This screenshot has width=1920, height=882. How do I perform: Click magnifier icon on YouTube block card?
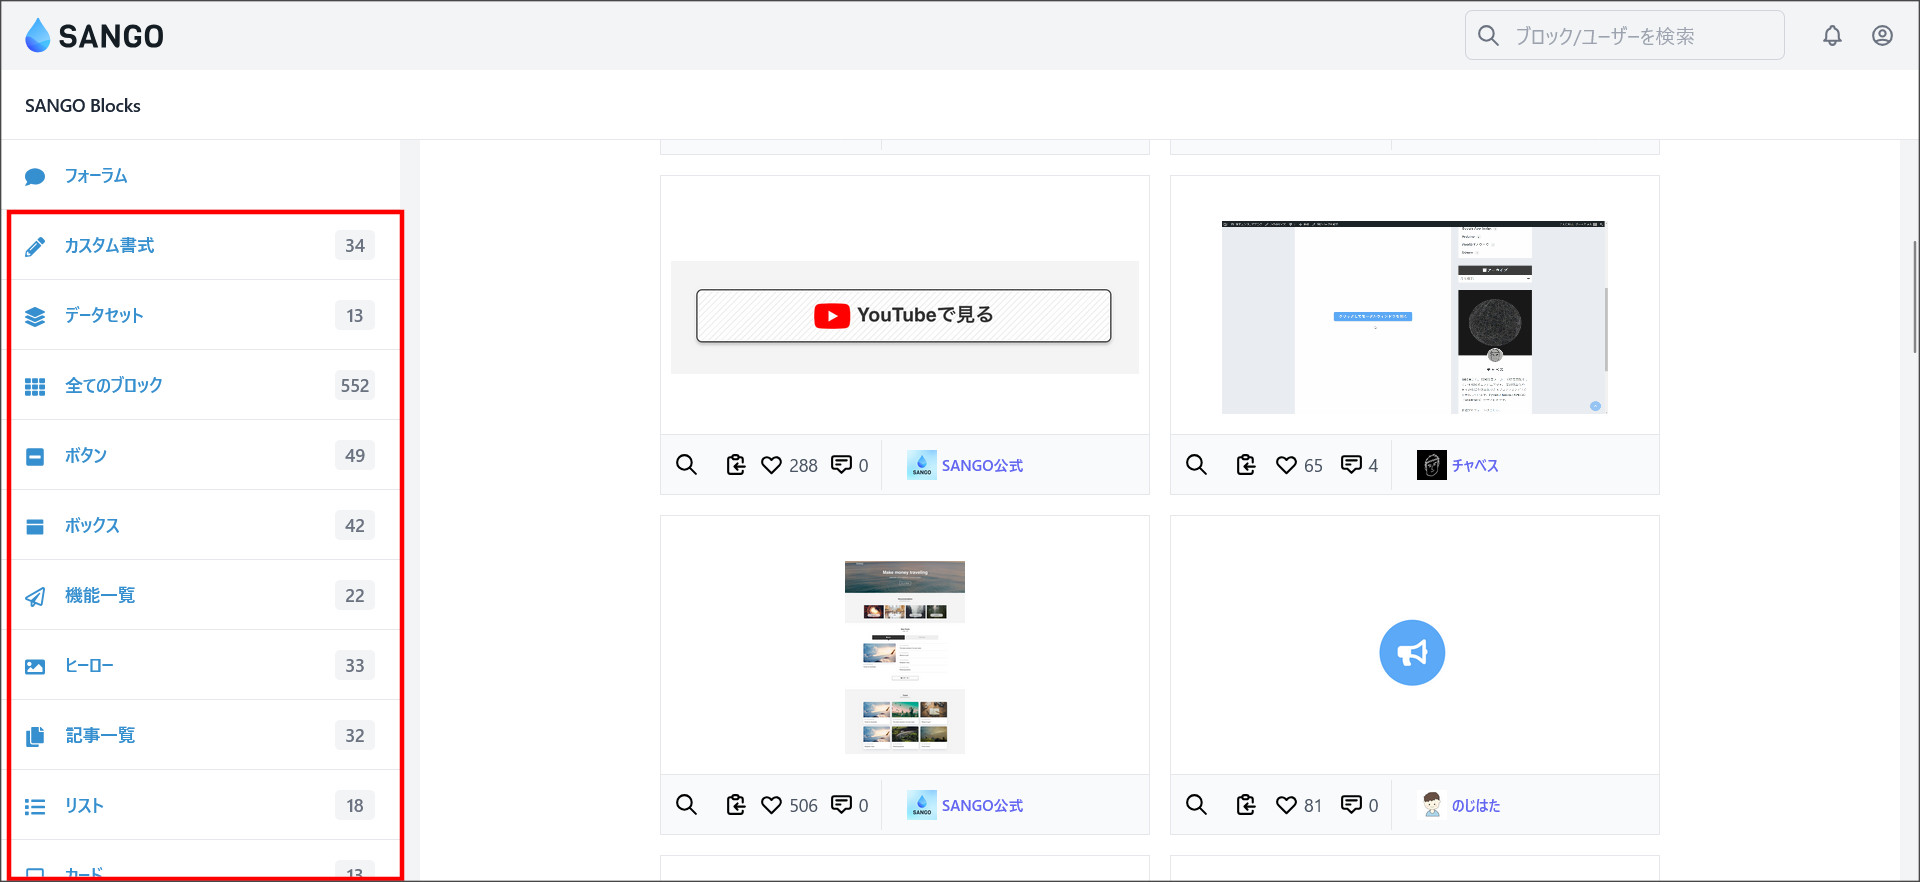click(x=686, y=465)
